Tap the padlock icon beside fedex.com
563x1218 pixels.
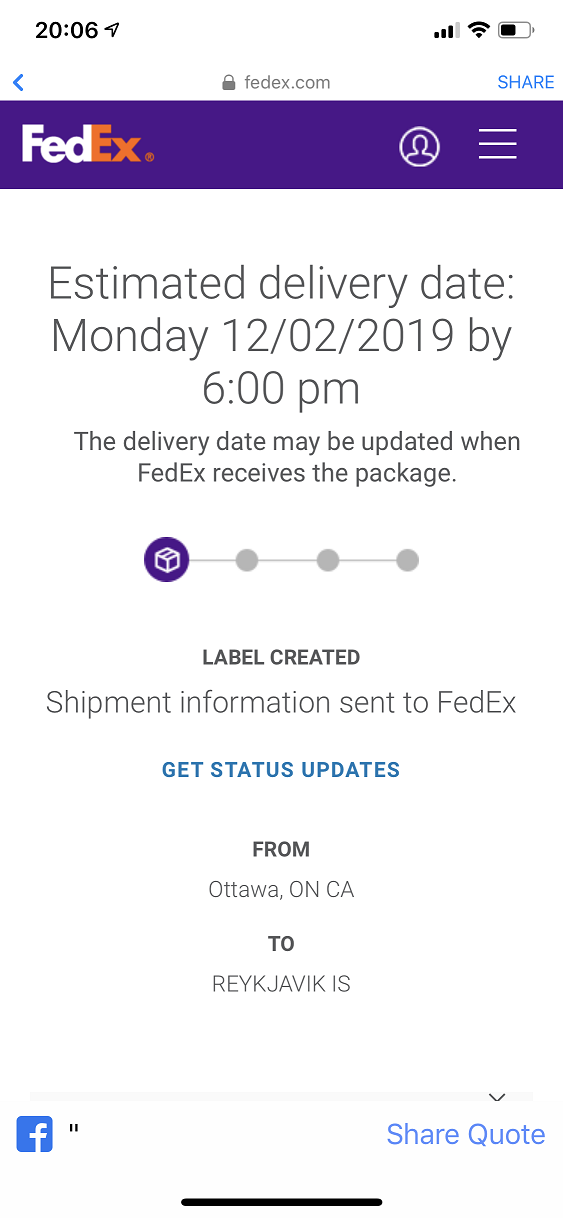coord(229,83)
